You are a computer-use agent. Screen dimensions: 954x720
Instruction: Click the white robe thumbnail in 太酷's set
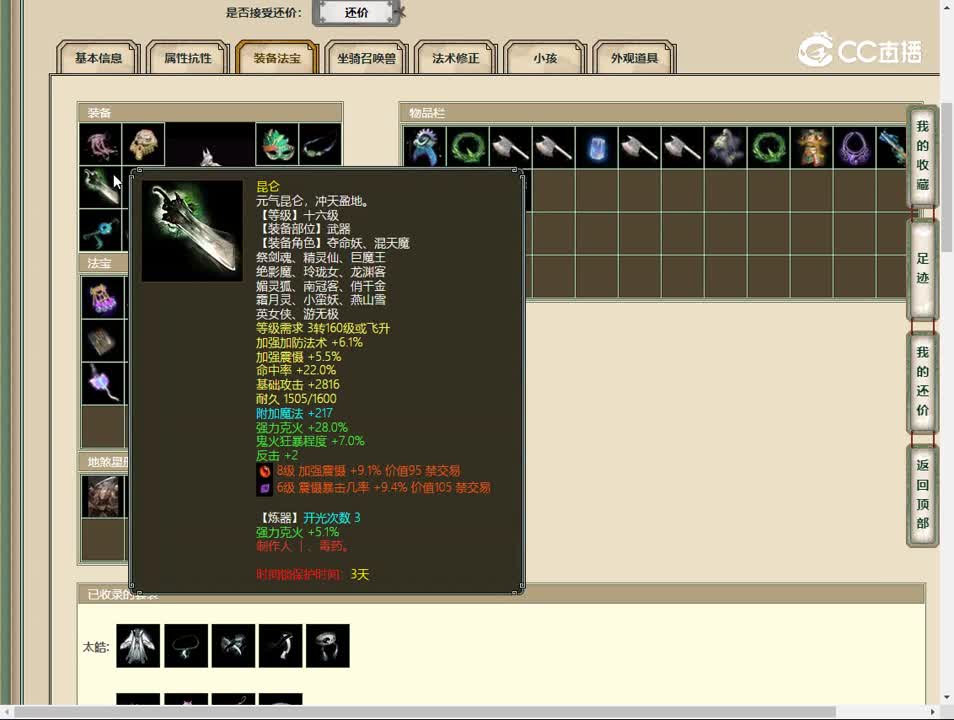pyautogui.click(x=137, y=645)
